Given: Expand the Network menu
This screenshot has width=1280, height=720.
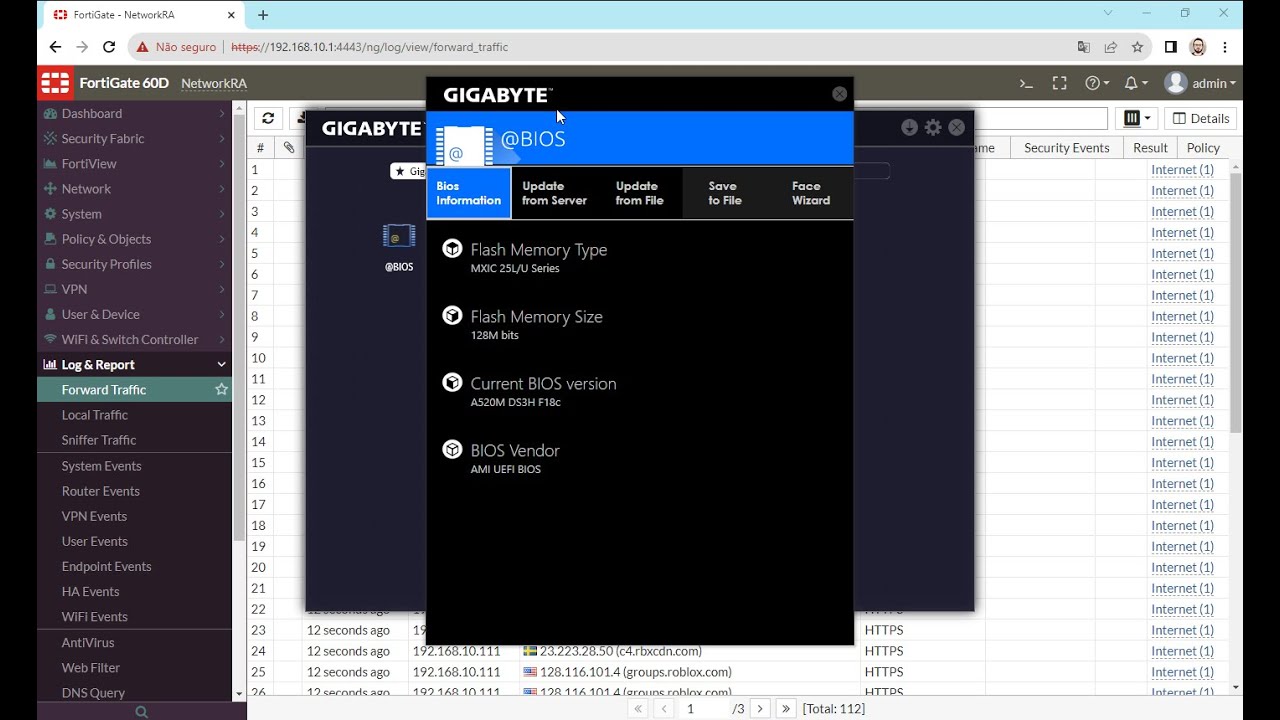Looking at the screenshot, I should click(x=134, y=188).
